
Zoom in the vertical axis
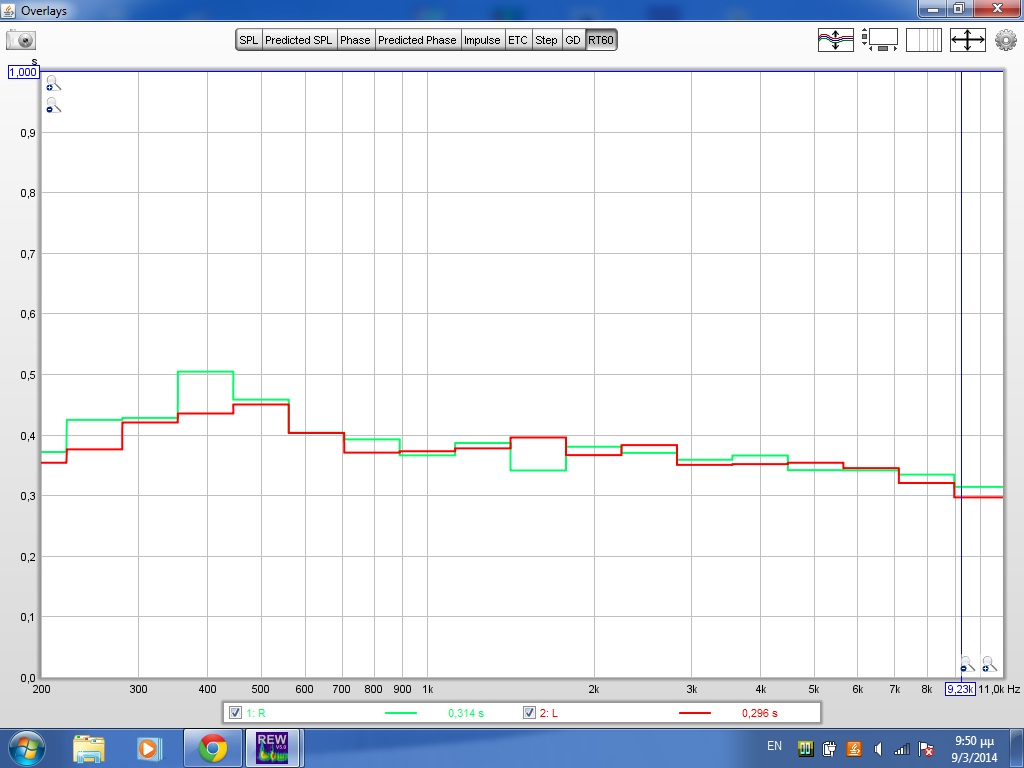53,85
